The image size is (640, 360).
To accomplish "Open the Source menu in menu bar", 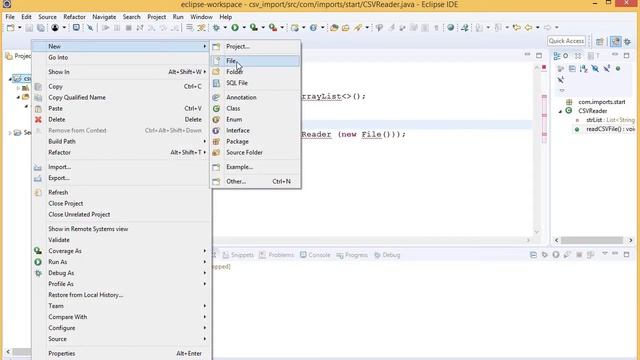I will click(x=47, y=17).
